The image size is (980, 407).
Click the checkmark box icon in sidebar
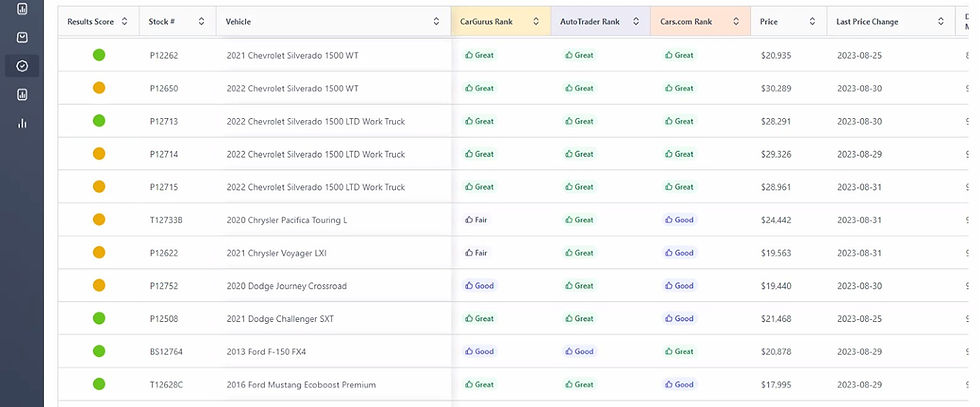[22, 38]
